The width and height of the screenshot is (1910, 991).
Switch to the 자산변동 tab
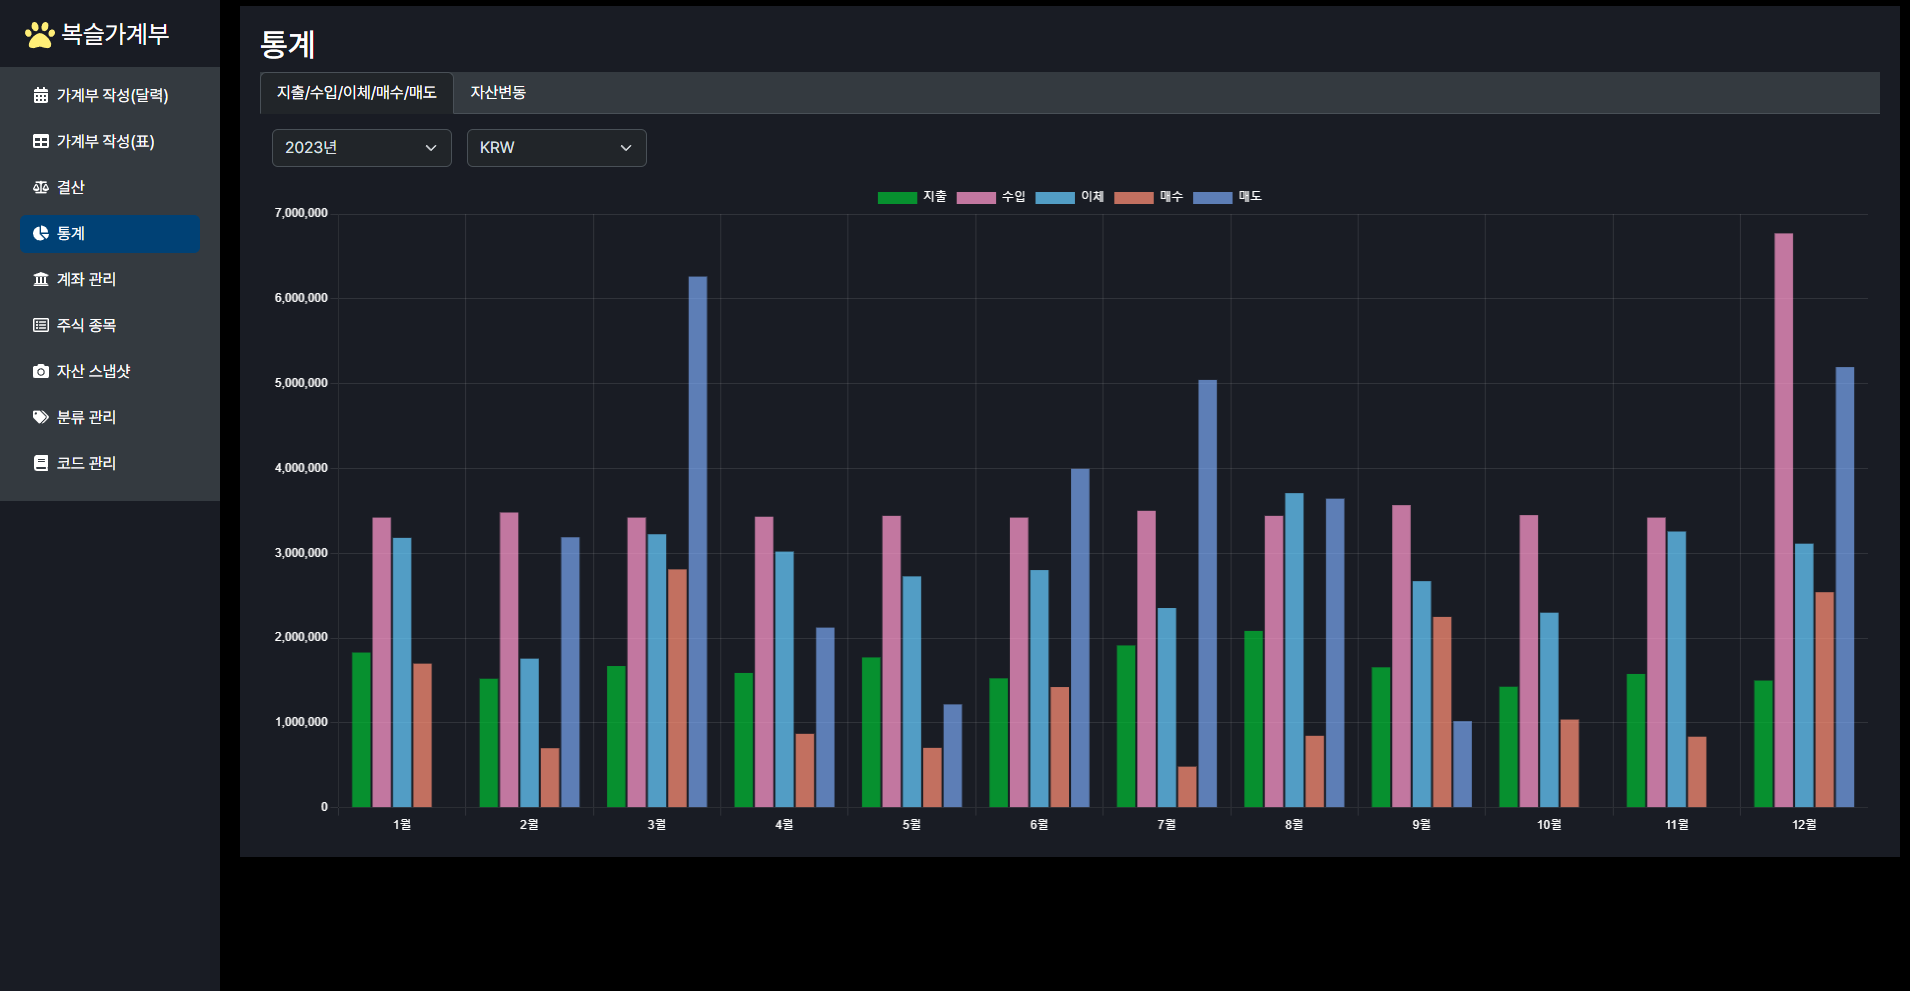pyautogui.click(x=498, y=92)
